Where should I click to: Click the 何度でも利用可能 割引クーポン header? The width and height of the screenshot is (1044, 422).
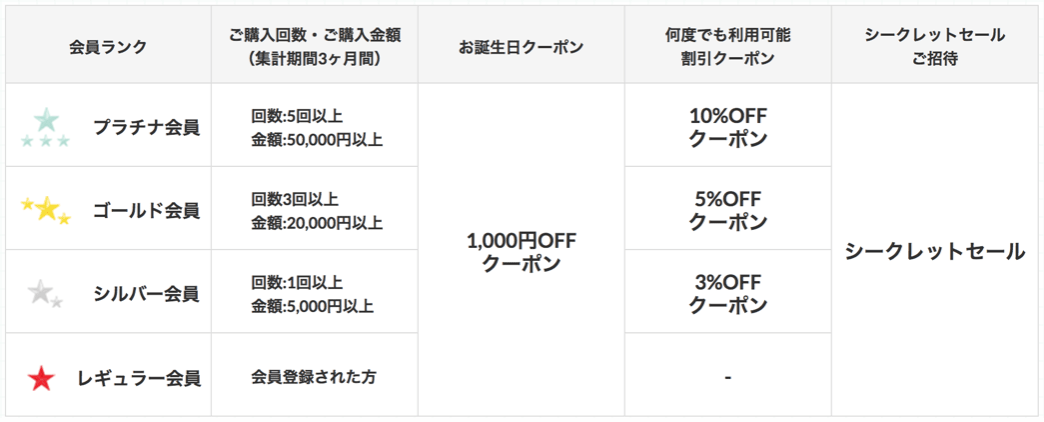(727, 47)
